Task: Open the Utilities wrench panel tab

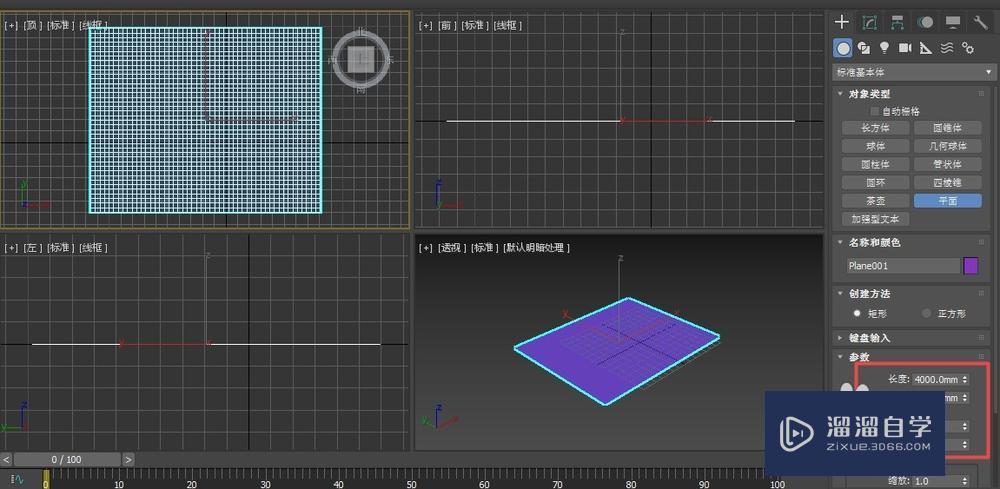Action: pos(980,22)
